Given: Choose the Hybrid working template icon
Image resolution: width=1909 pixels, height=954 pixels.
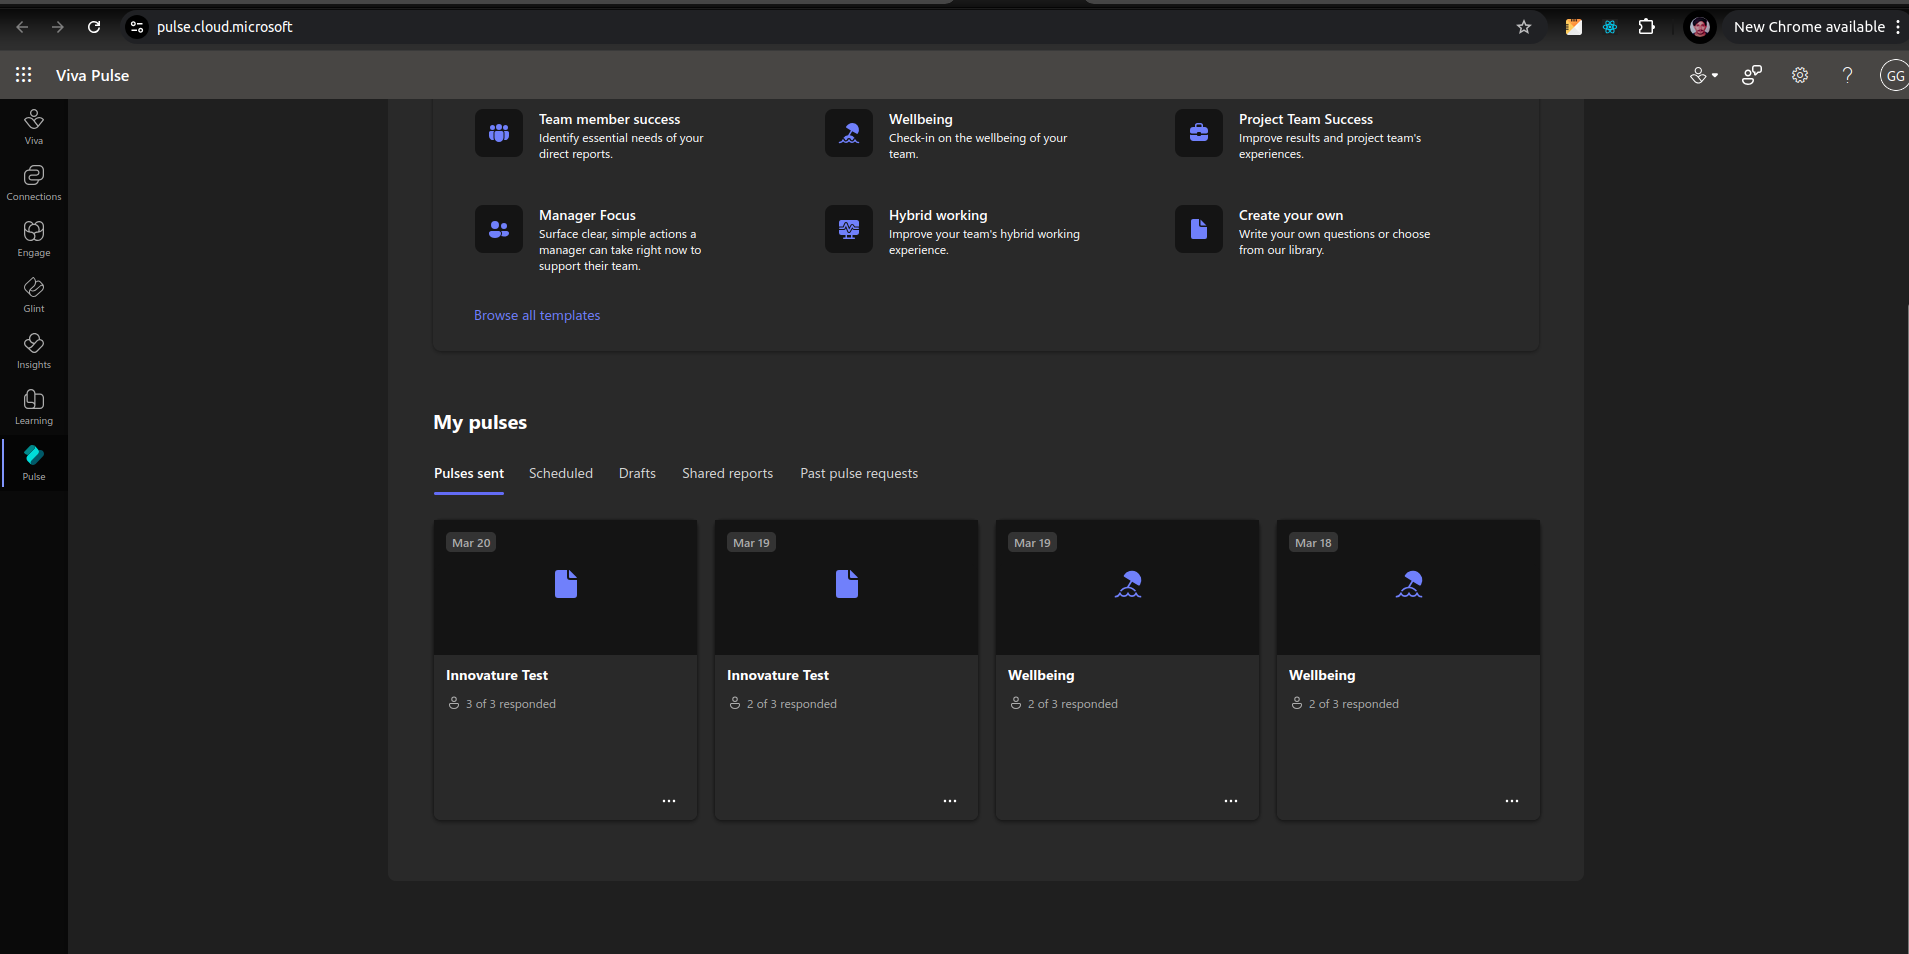Looking at the screenshot, I should [x=849, y=229].
